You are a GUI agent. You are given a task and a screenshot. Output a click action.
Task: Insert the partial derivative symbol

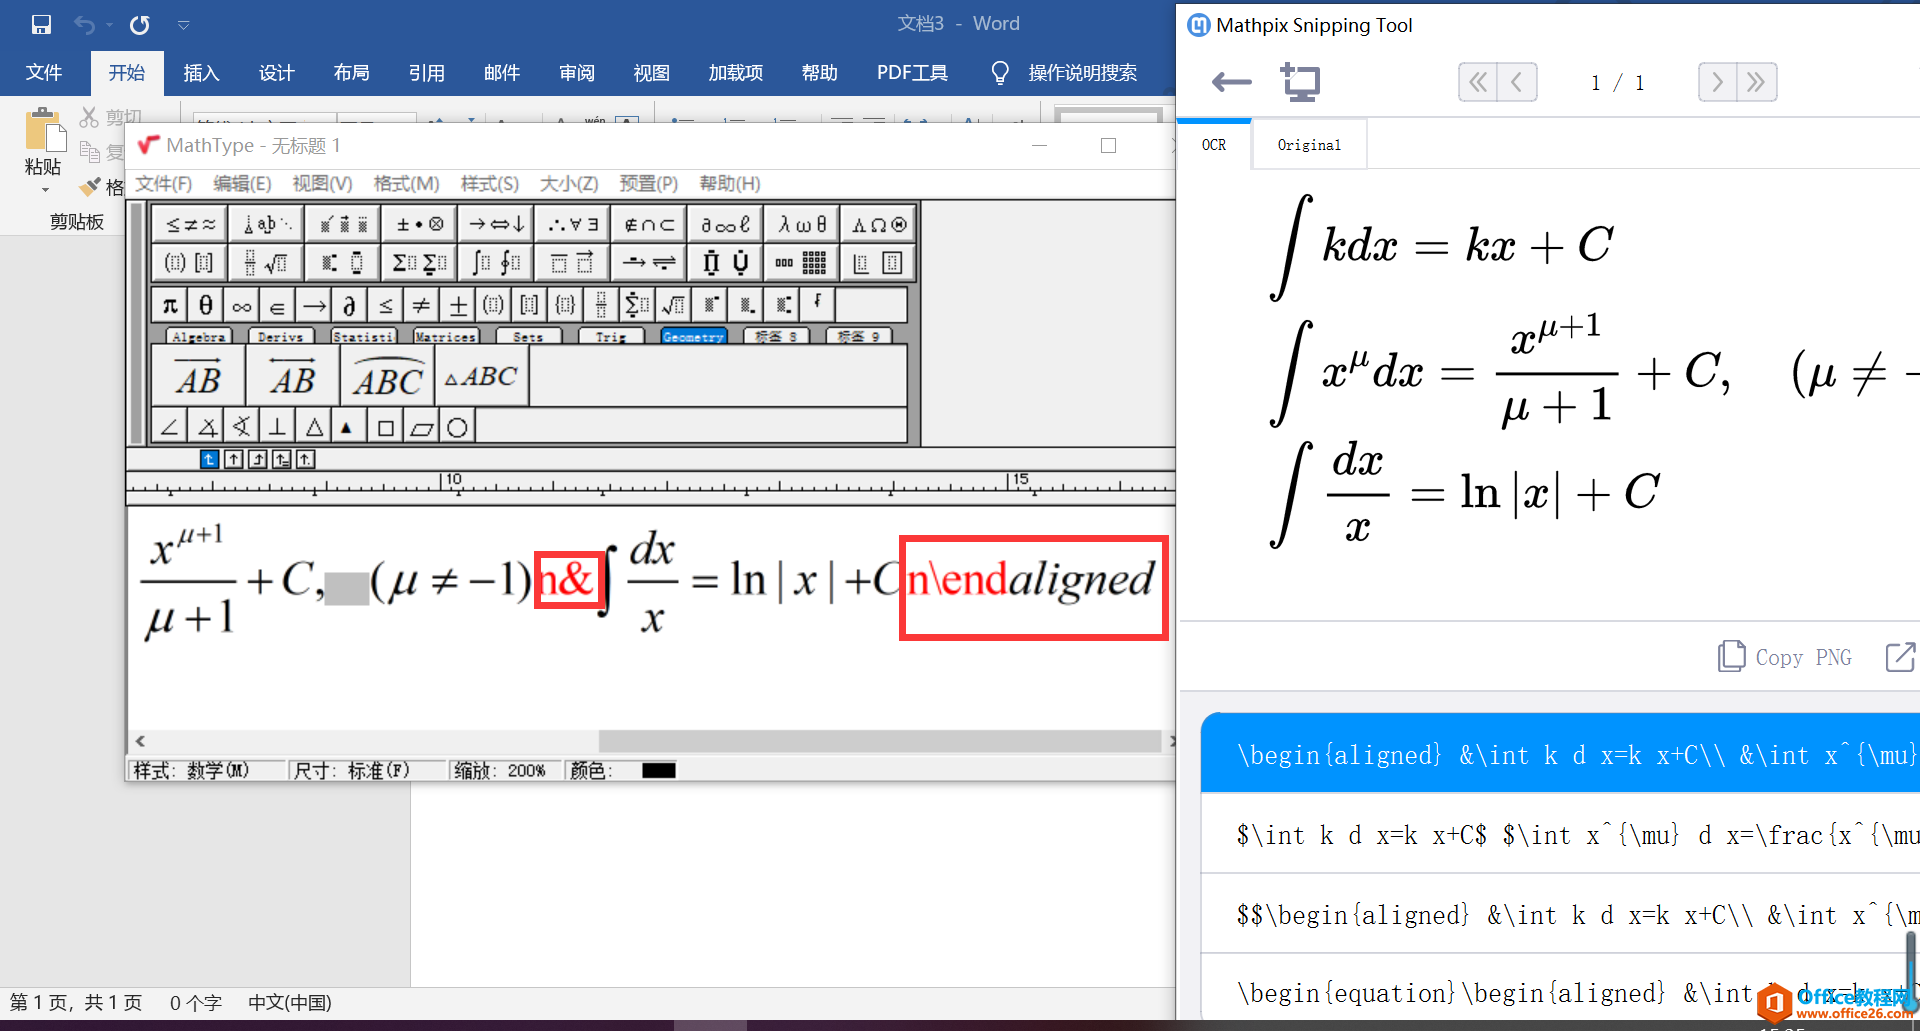click(x=350, y=304)
